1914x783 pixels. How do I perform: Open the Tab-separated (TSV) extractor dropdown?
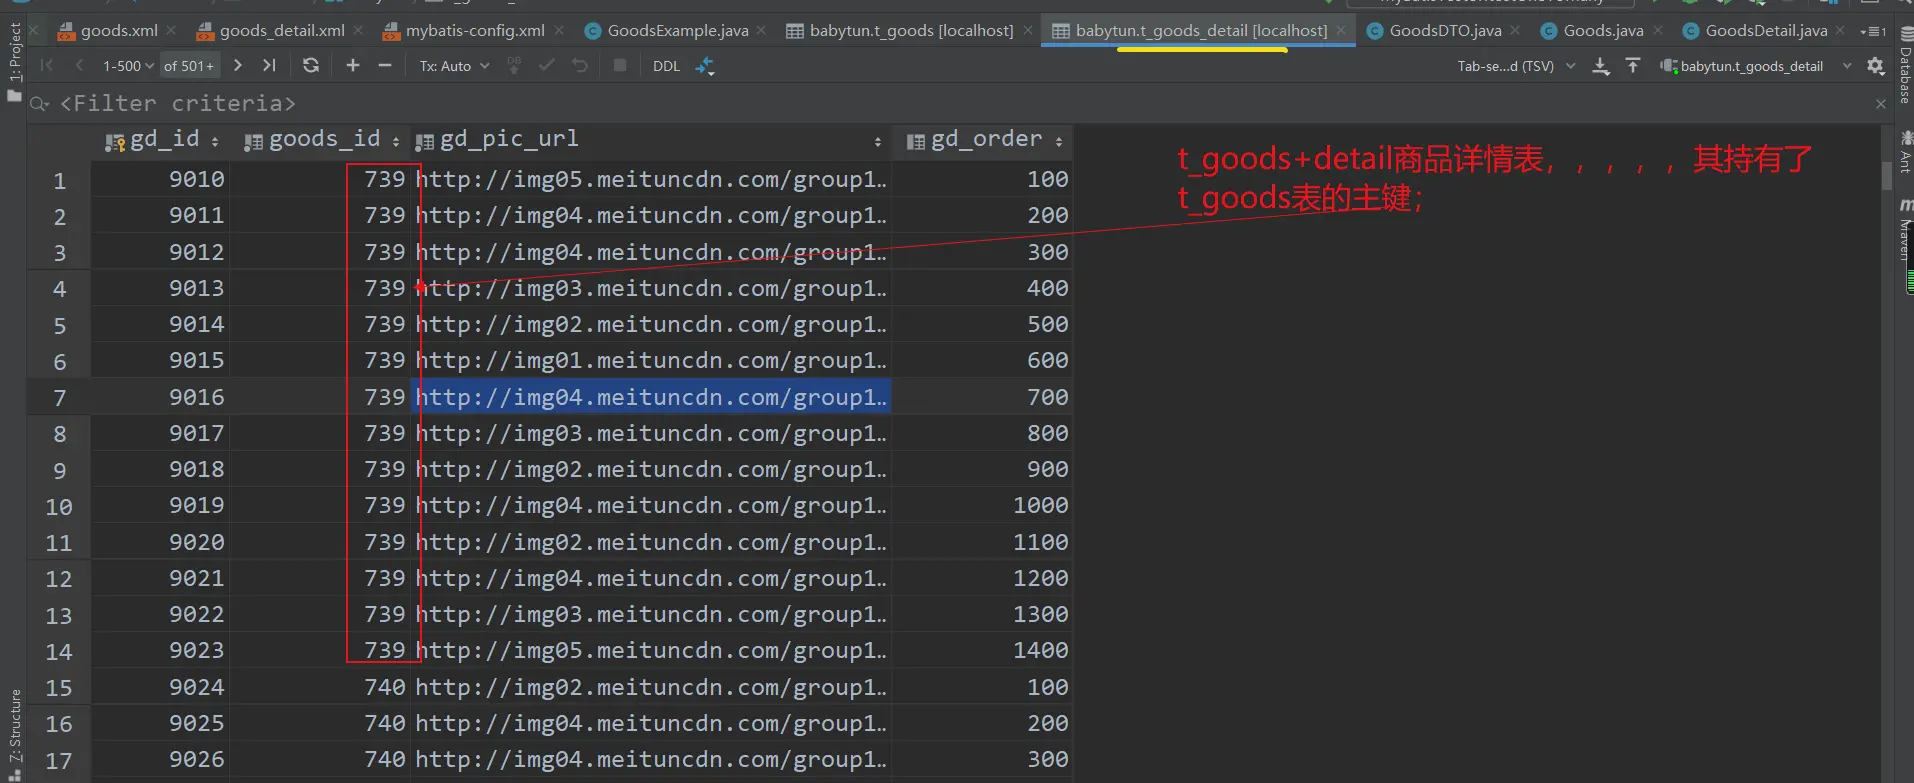tap(1516, 66)
